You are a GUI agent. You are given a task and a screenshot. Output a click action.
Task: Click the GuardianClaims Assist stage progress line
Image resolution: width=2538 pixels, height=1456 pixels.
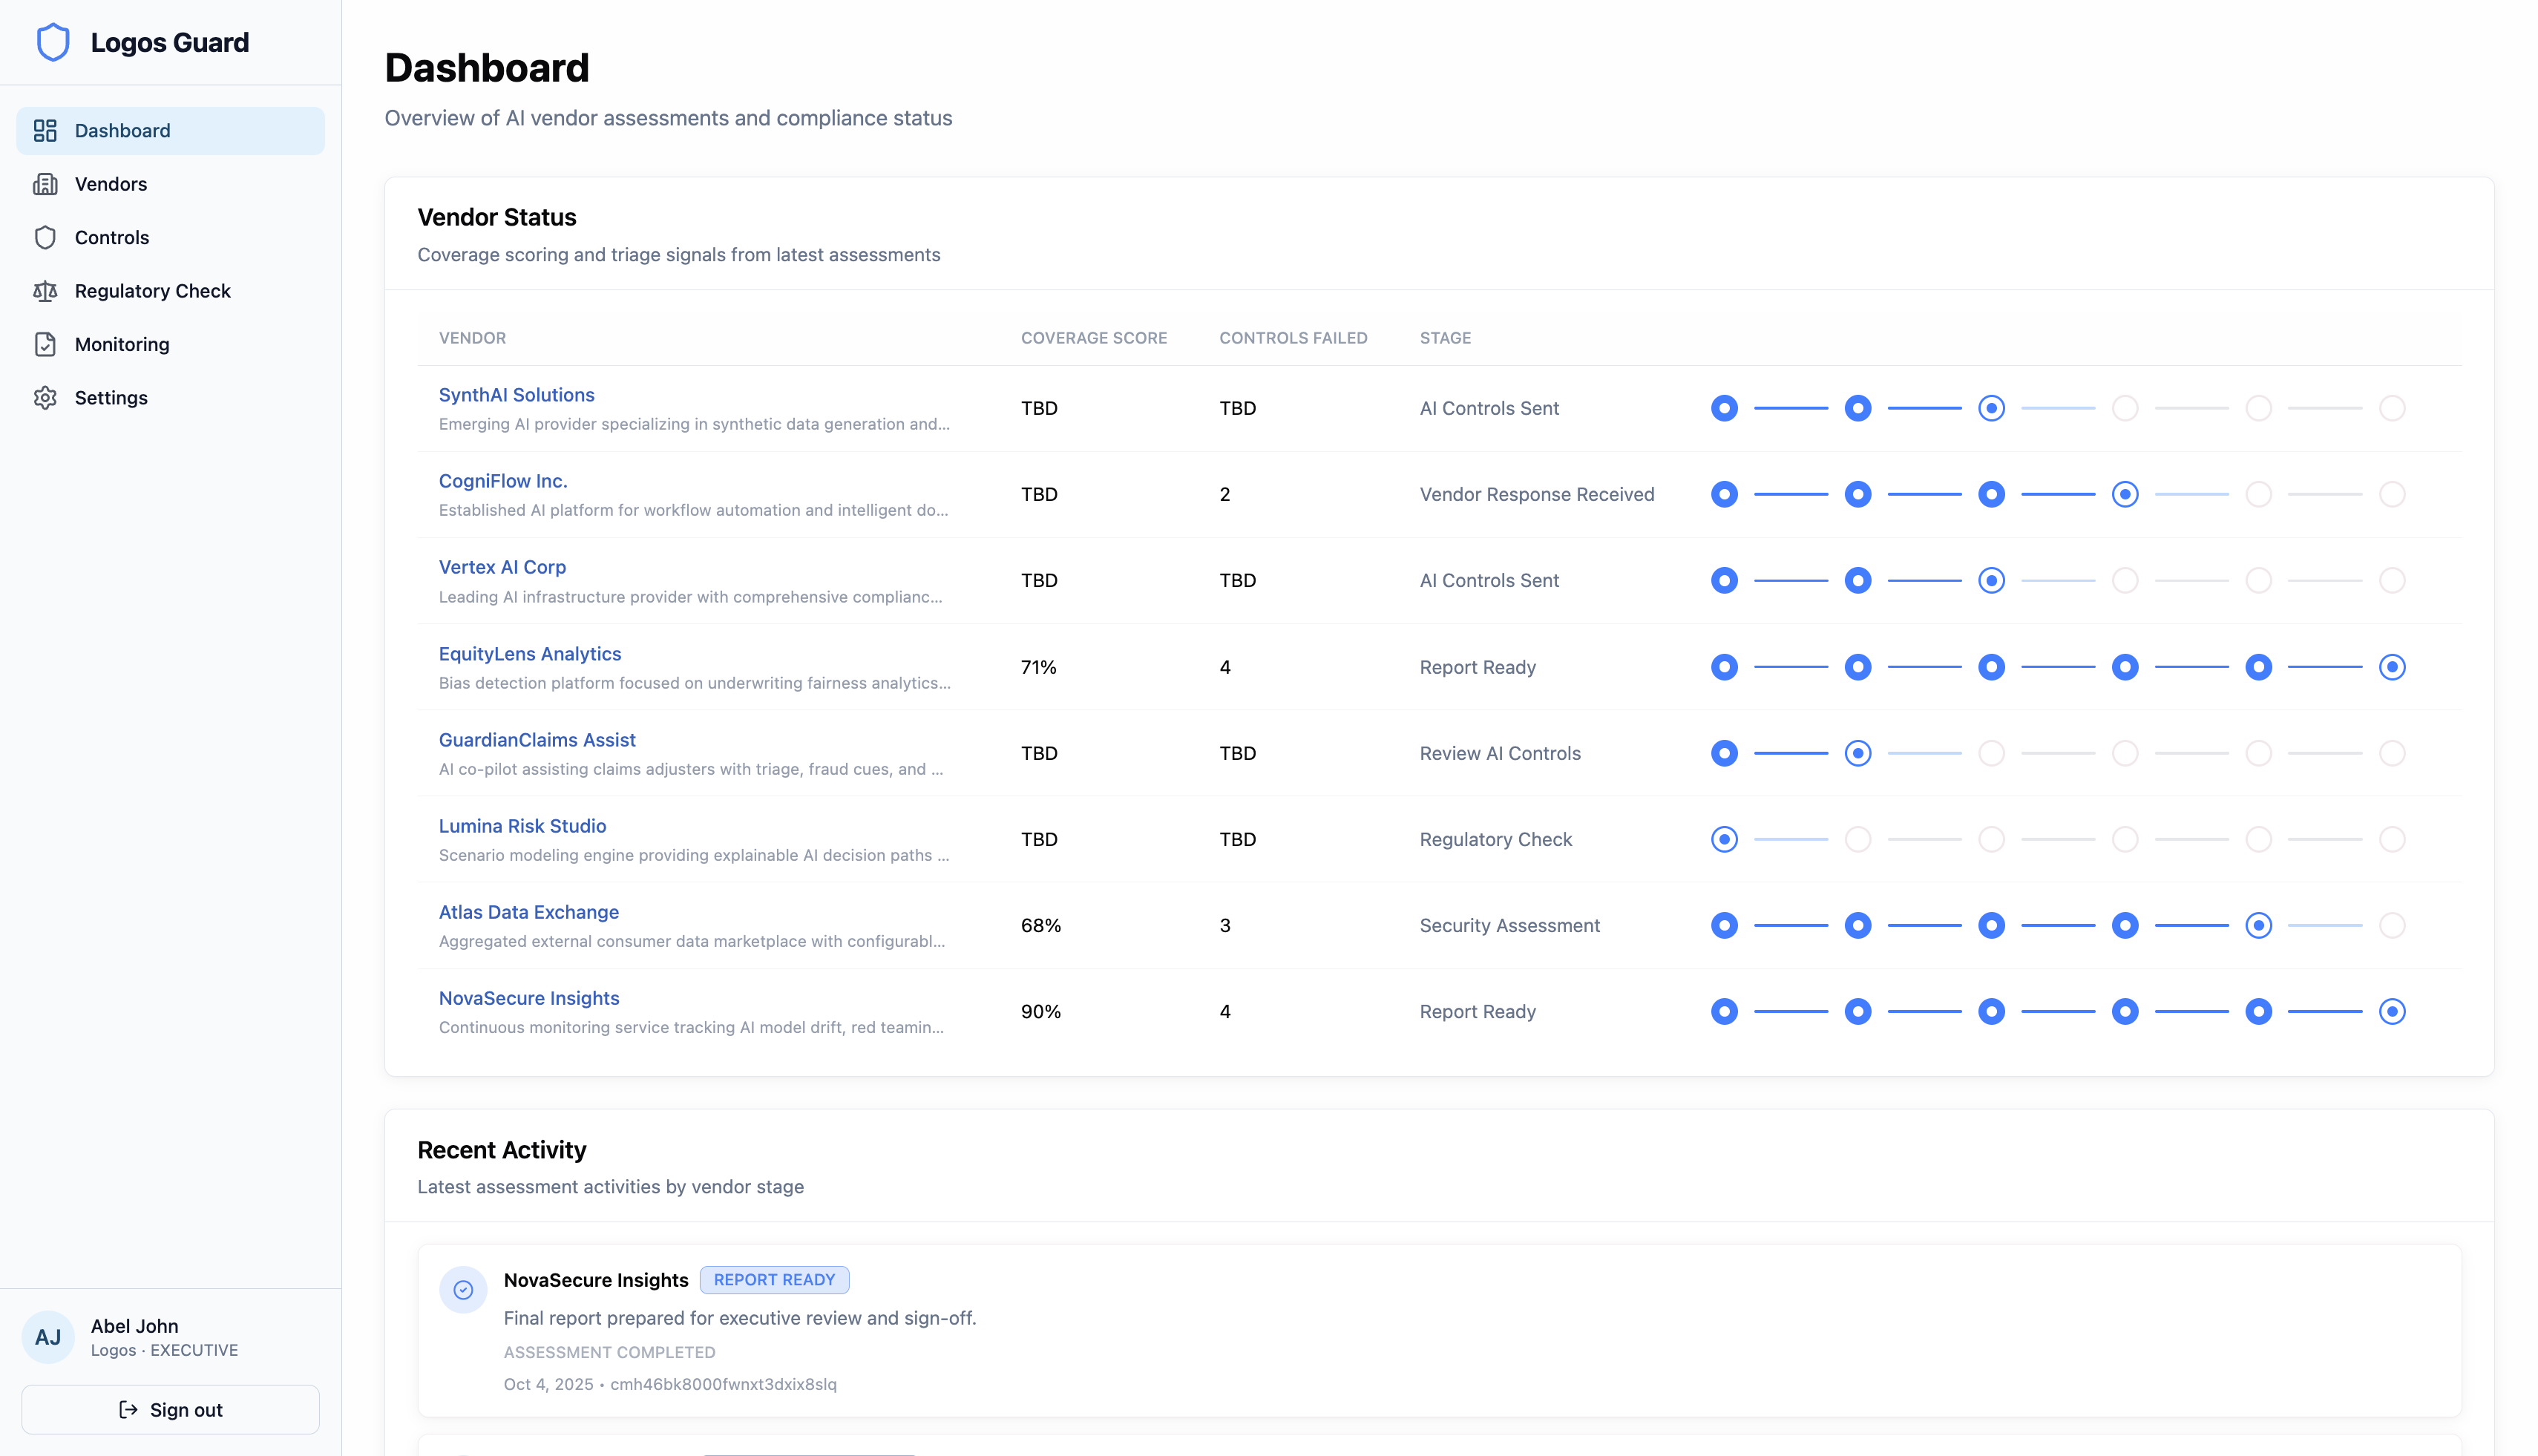[1791, 753]
